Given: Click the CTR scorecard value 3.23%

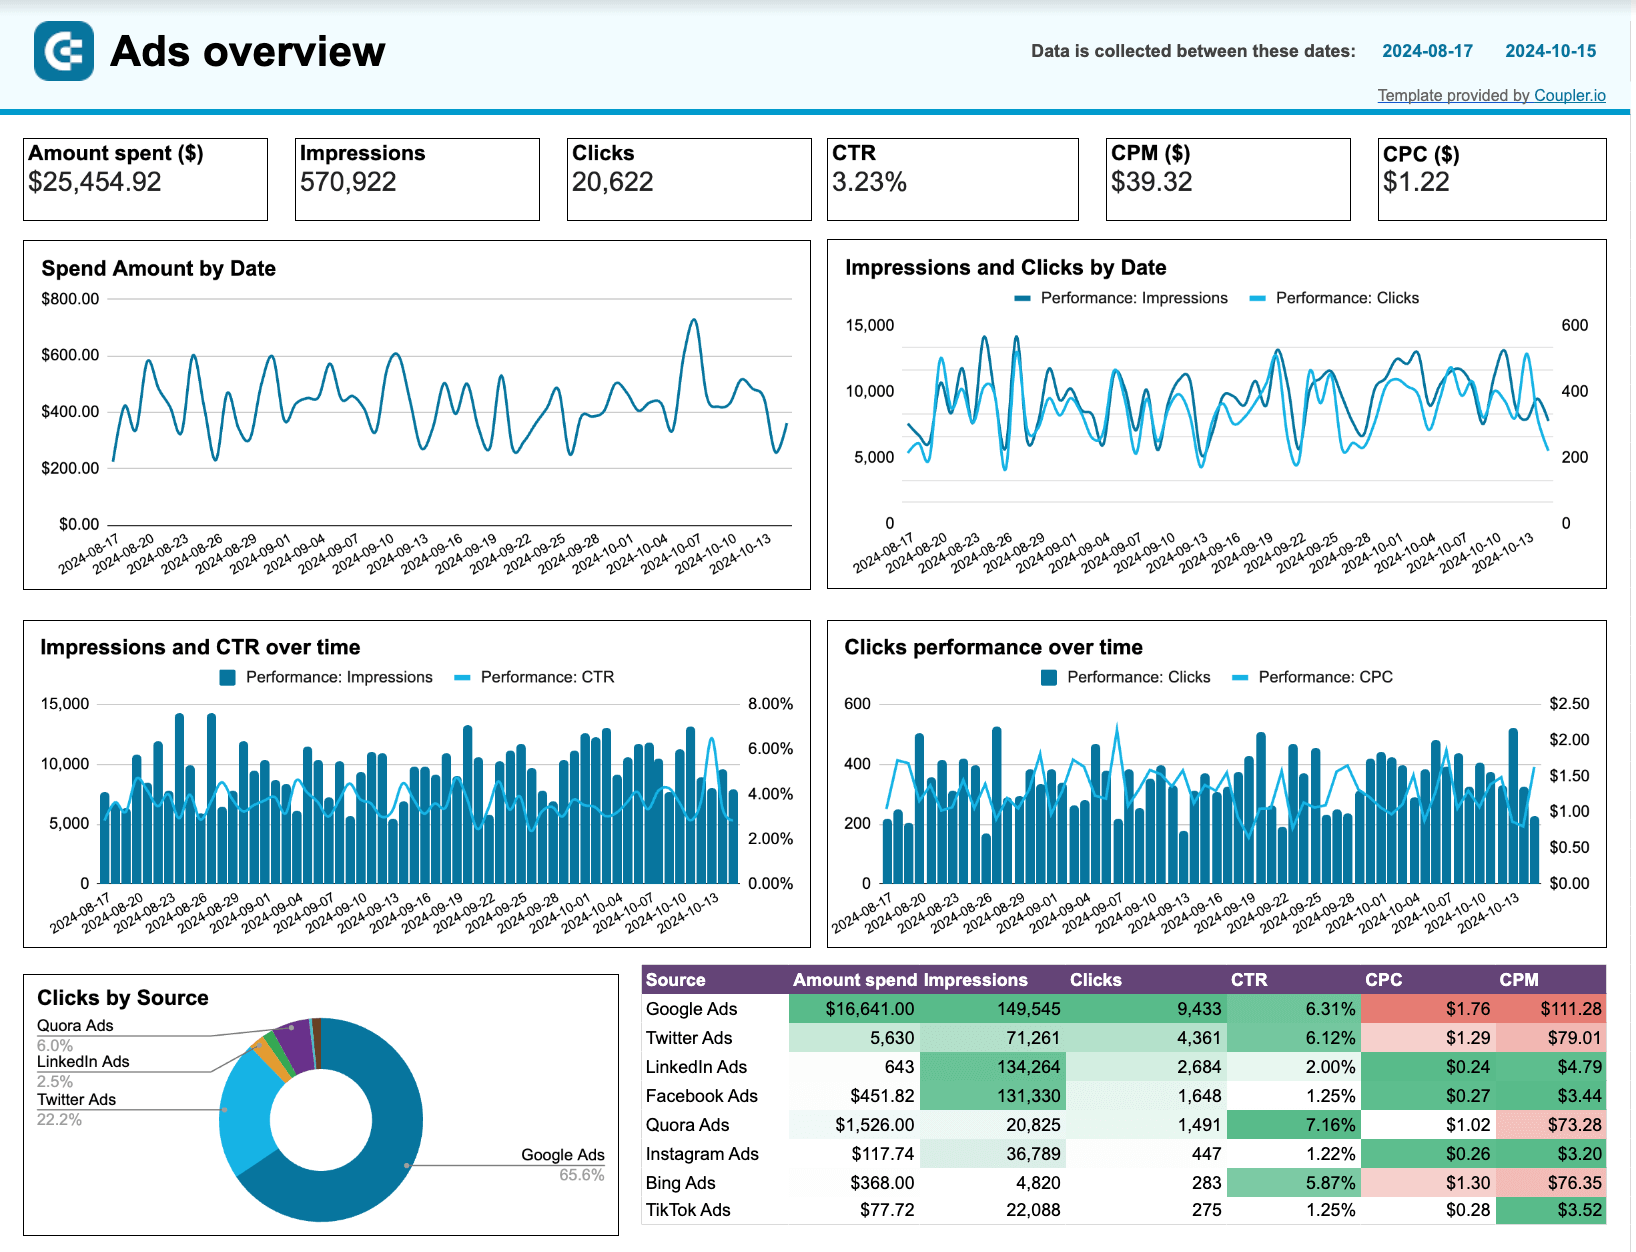Looking at the screenshot, I should point(869,182).
